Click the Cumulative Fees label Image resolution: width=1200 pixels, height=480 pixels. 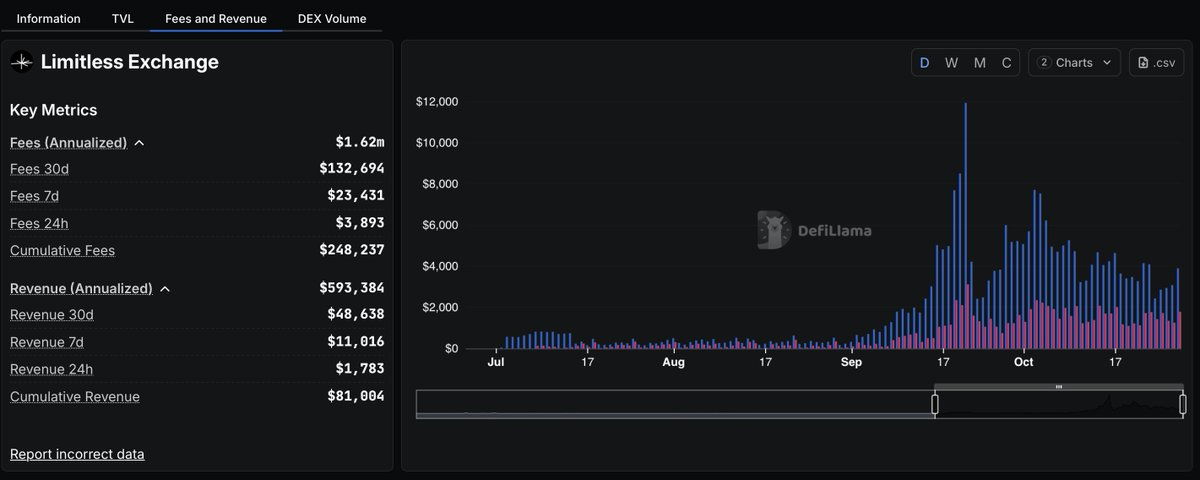click(x=62, y=250)
